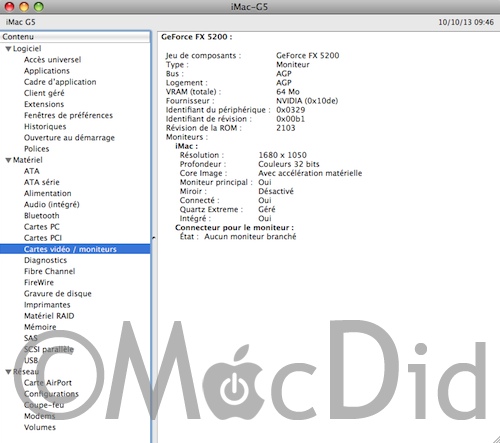The width and height of the screenshot is (500, 443).
Task: Click the Contenu column header
Action: (75, 37)
